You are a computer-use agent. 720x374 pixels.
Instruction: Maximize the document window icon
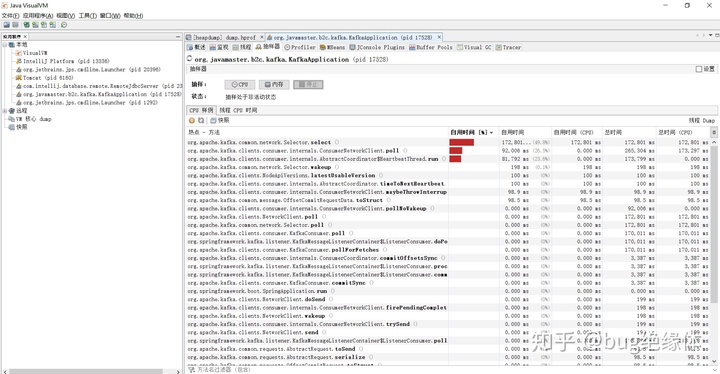pos(717,35)
